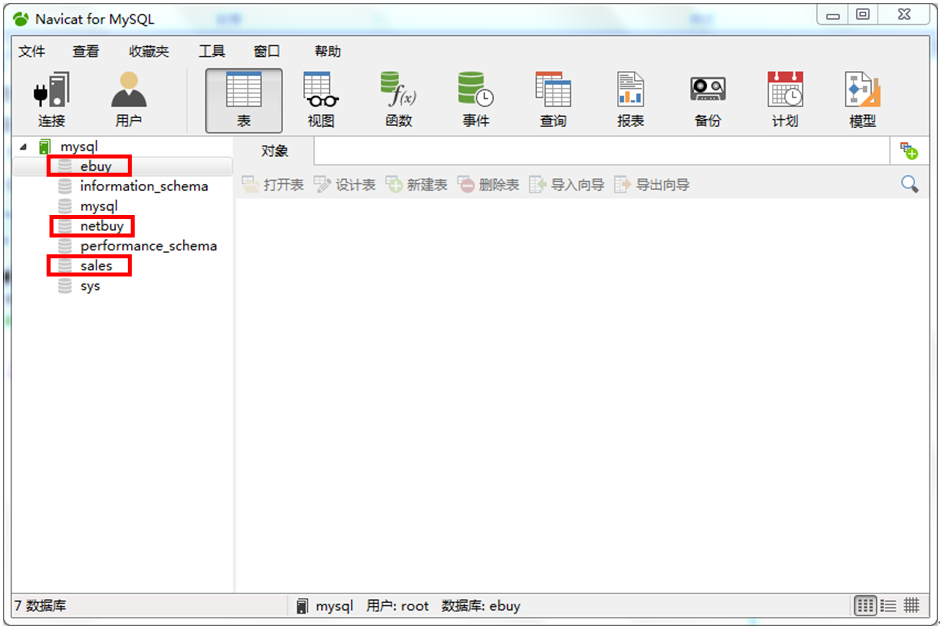Open the Tools (工具) menu
This screenshot has width=940, height=630.
pyautogui.click(x=212, y=52)
